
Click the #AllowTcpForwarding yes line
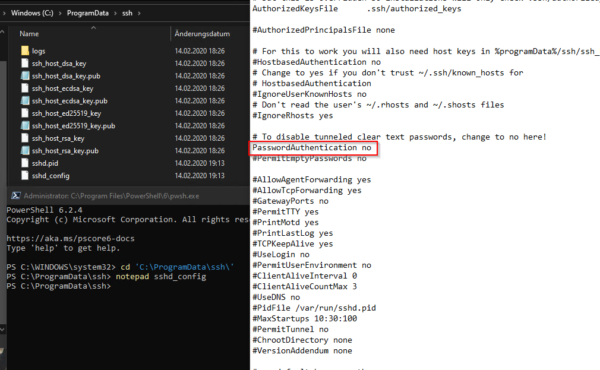click(x=307, y=190)
